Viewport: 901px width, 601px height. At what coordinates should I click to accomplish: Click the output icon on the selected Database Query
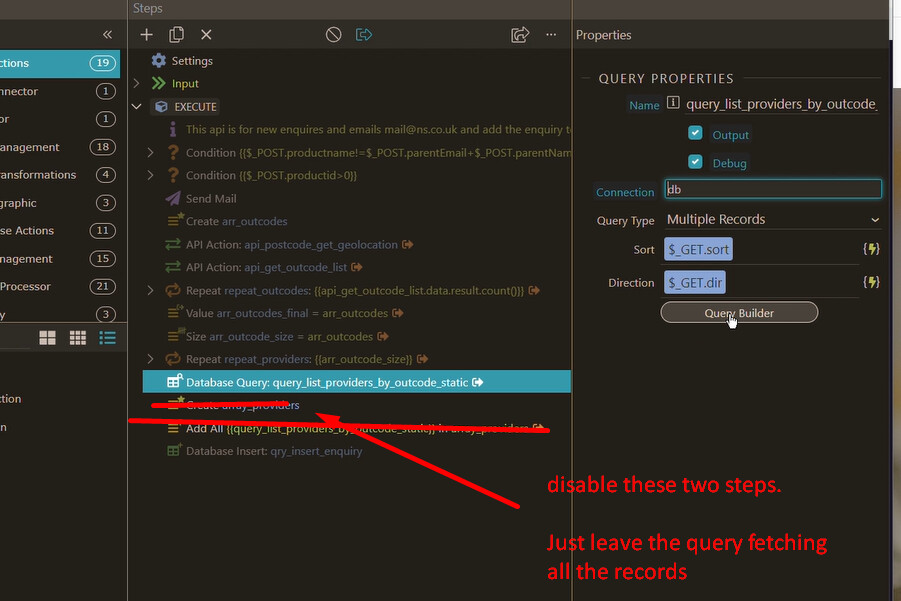point(478,382)
